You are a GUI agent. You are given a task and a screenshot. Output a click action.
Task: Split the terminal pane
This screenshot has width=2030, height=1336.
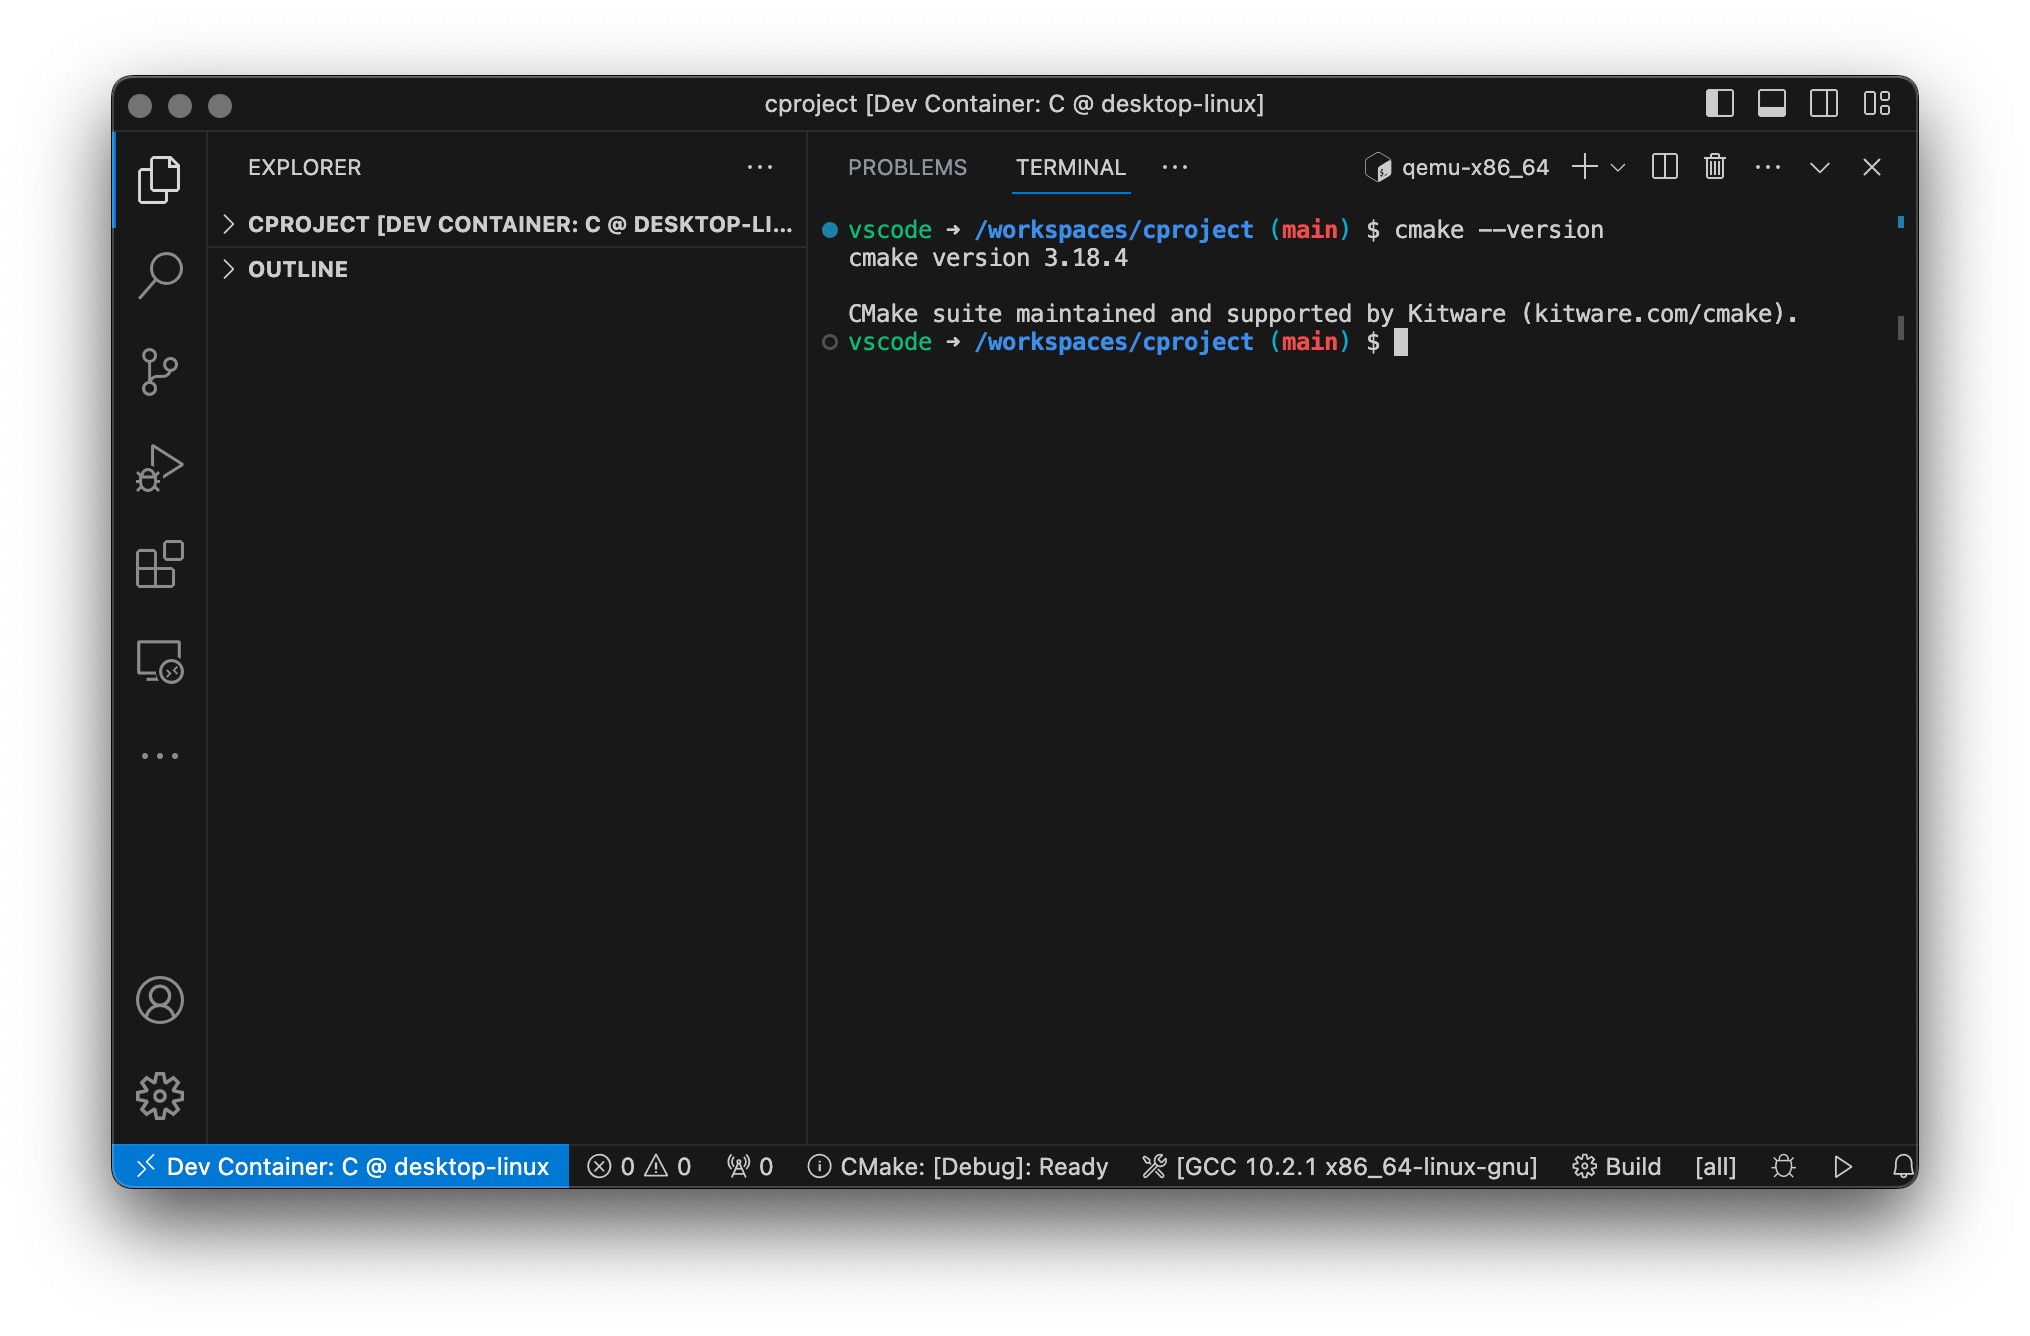(1665, 167)
